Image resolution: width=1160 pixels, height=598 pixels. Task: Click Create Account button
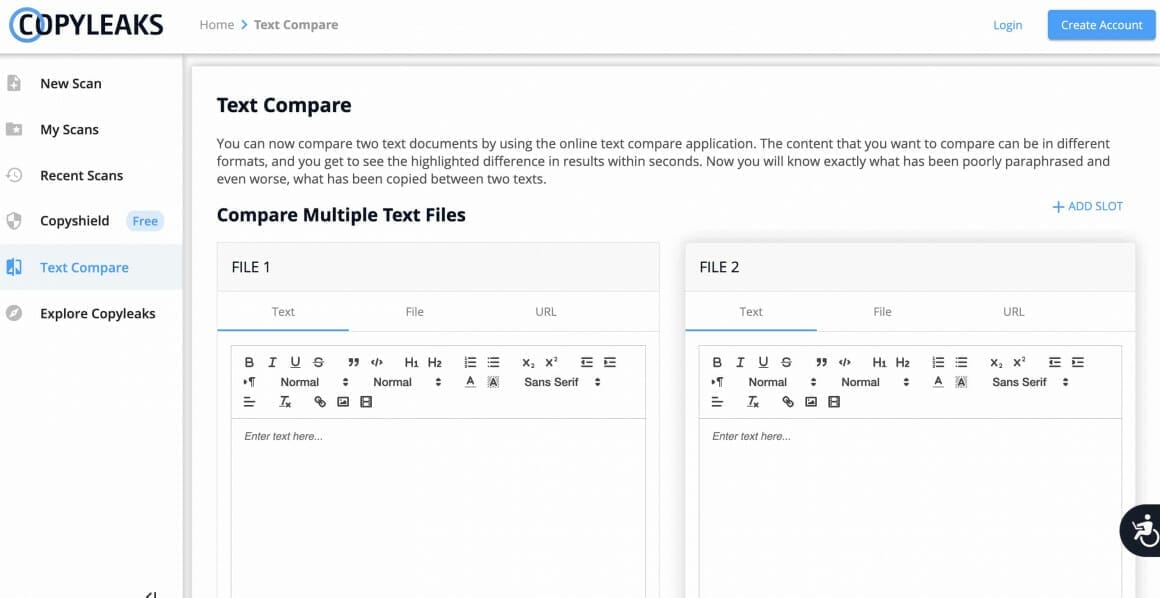(1102, 25)
